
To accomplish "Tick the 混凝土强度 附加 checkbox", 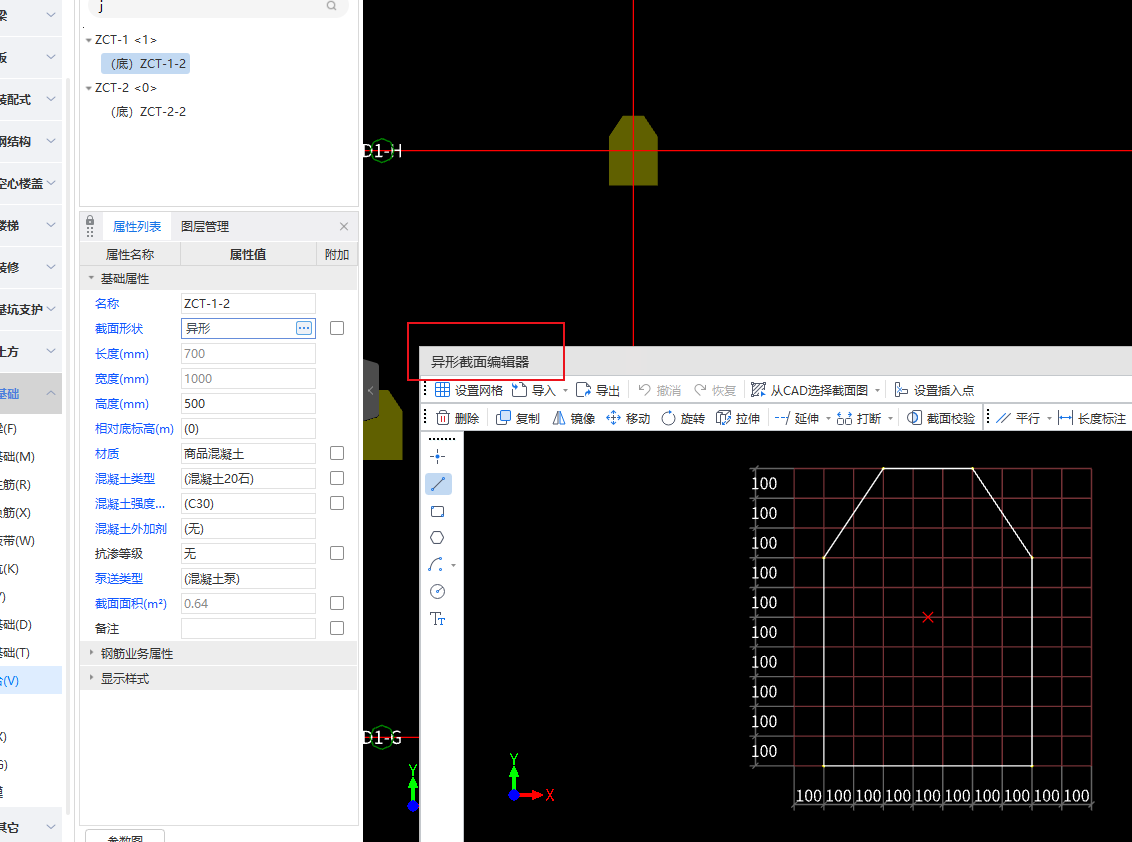I will (x=337, y=503).
